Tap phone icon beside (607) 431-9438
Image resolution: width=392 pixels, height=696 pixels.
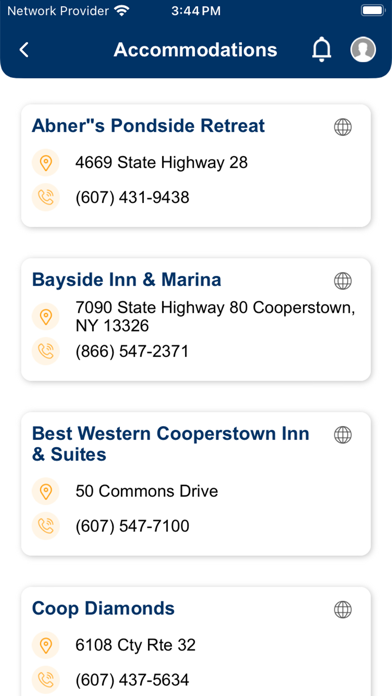(46, 198)
